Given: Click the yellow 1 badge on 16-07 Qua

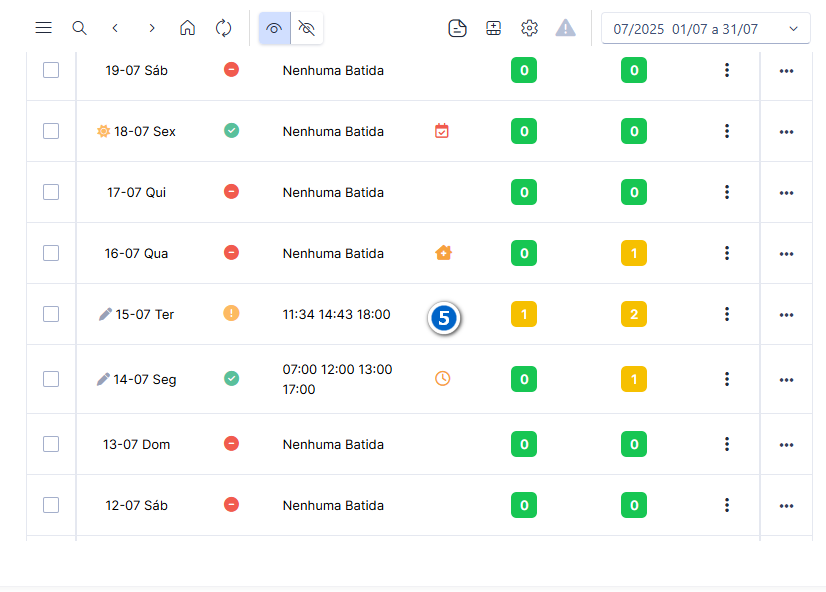Looking at the screenshot, I should tap(634, 253).
